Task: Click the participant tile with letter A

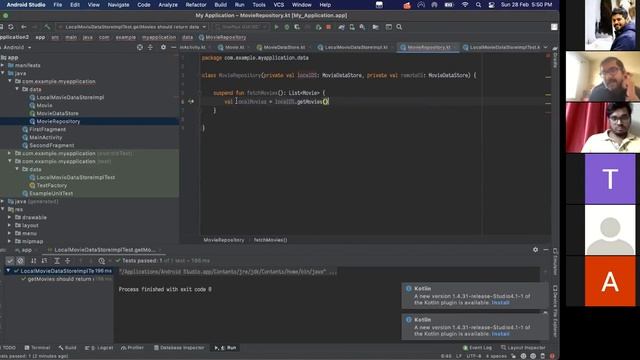Action: 610,281
